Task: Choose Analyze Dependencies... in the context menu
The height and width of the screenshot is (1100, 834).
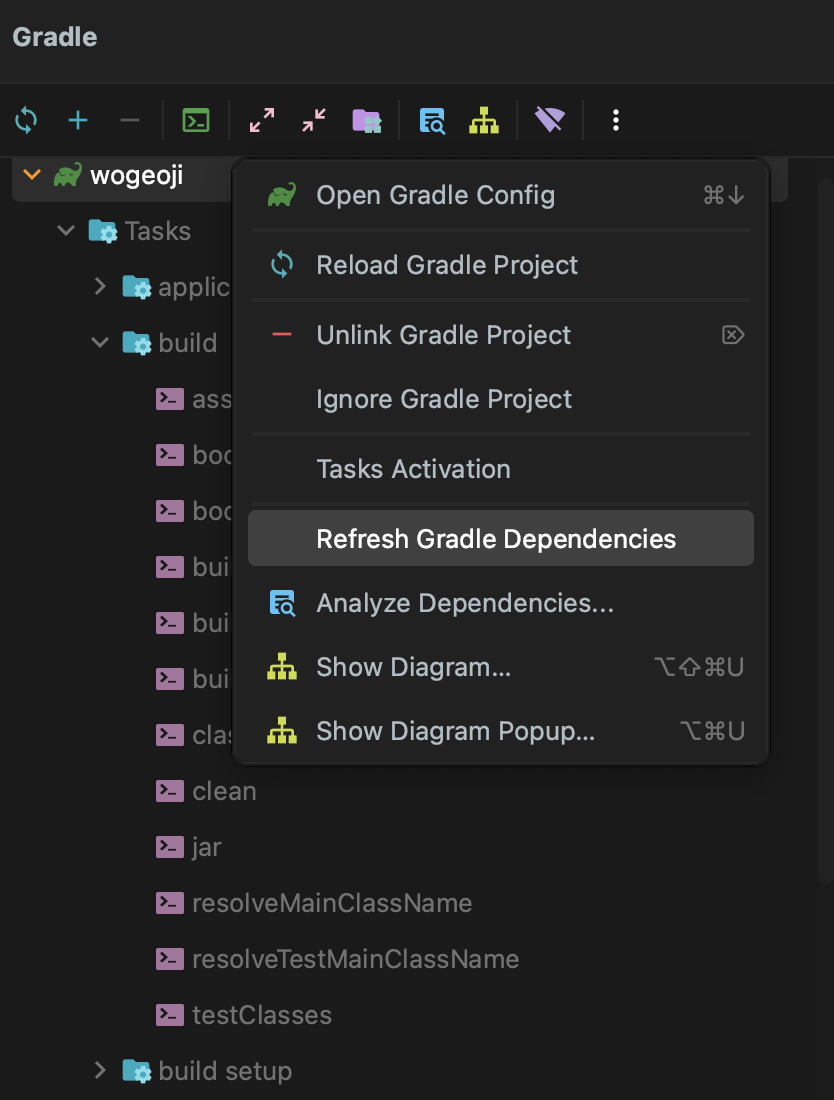Action: coord(501,603)
